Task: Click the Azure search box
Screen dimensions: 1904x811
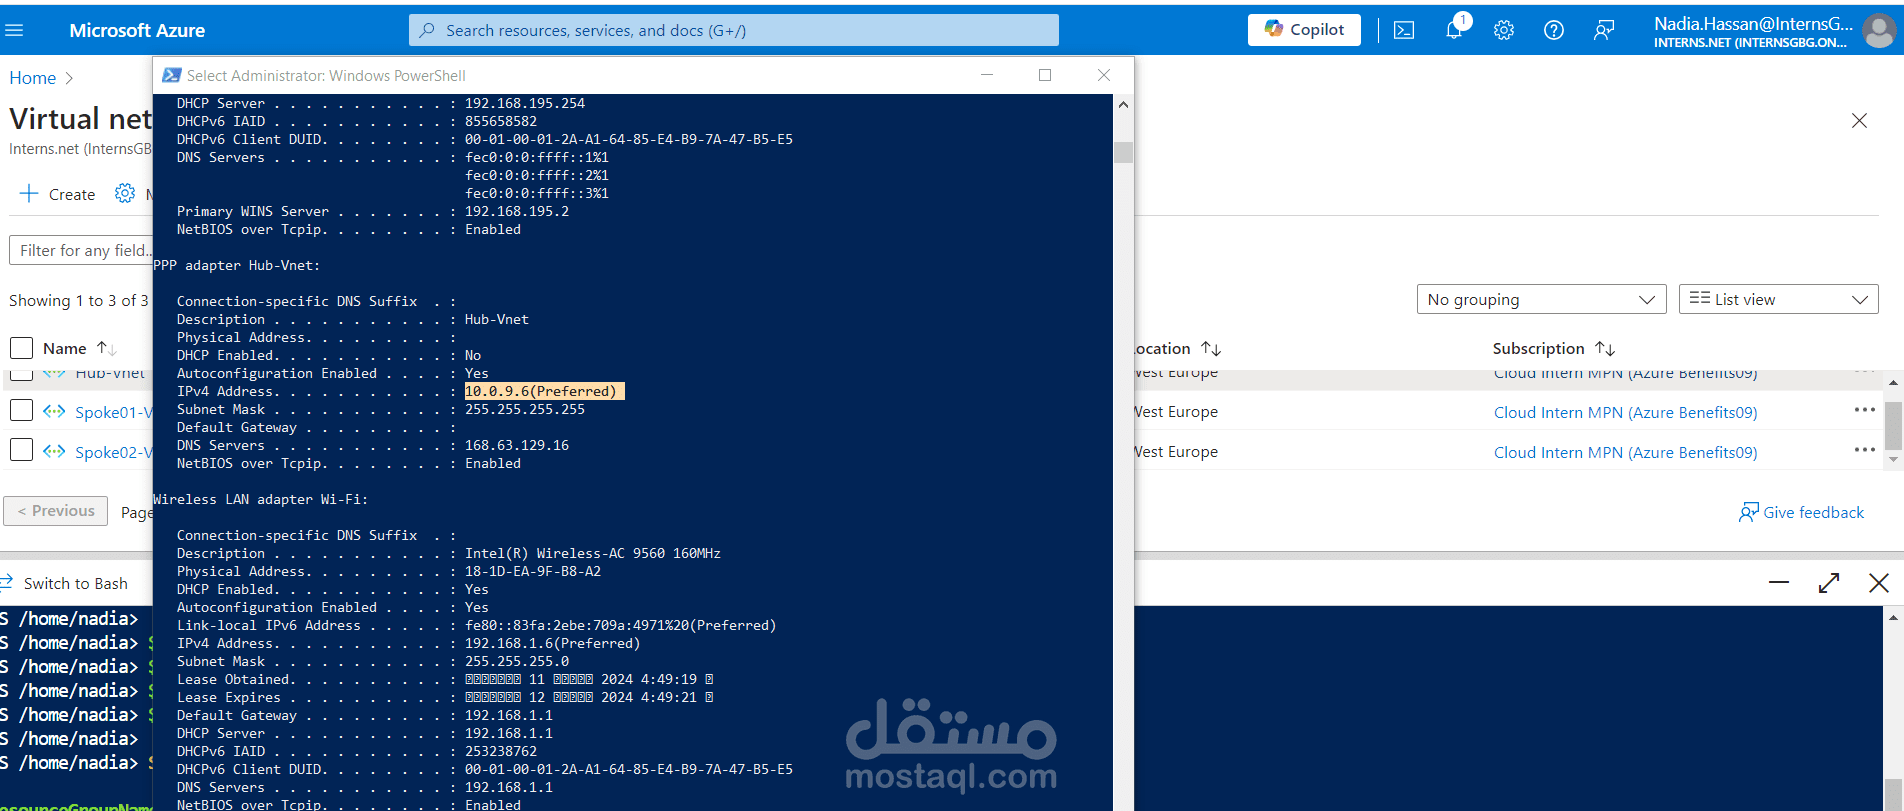Action: pos(734,30)
